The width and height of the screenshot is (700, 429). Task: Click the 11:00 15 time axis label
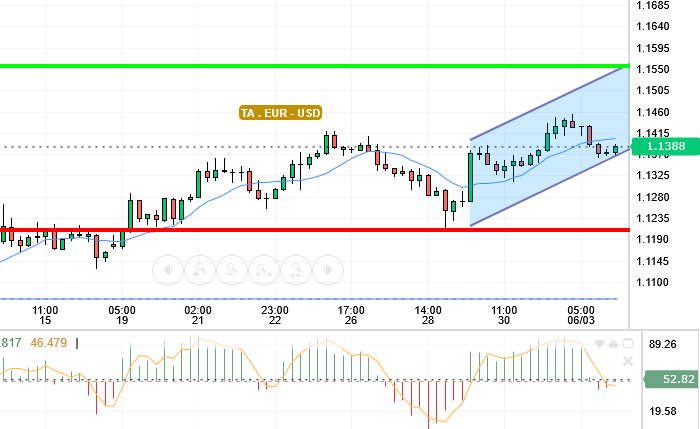tap(45, 315)
